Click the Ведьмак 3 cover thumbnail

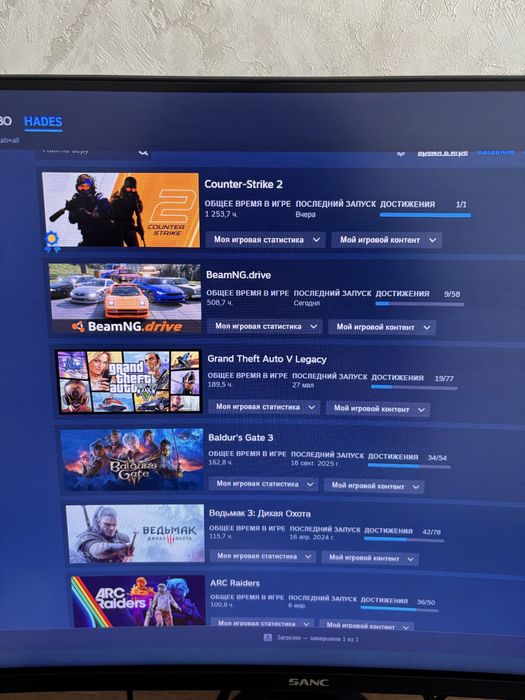[x=135, y=534]
